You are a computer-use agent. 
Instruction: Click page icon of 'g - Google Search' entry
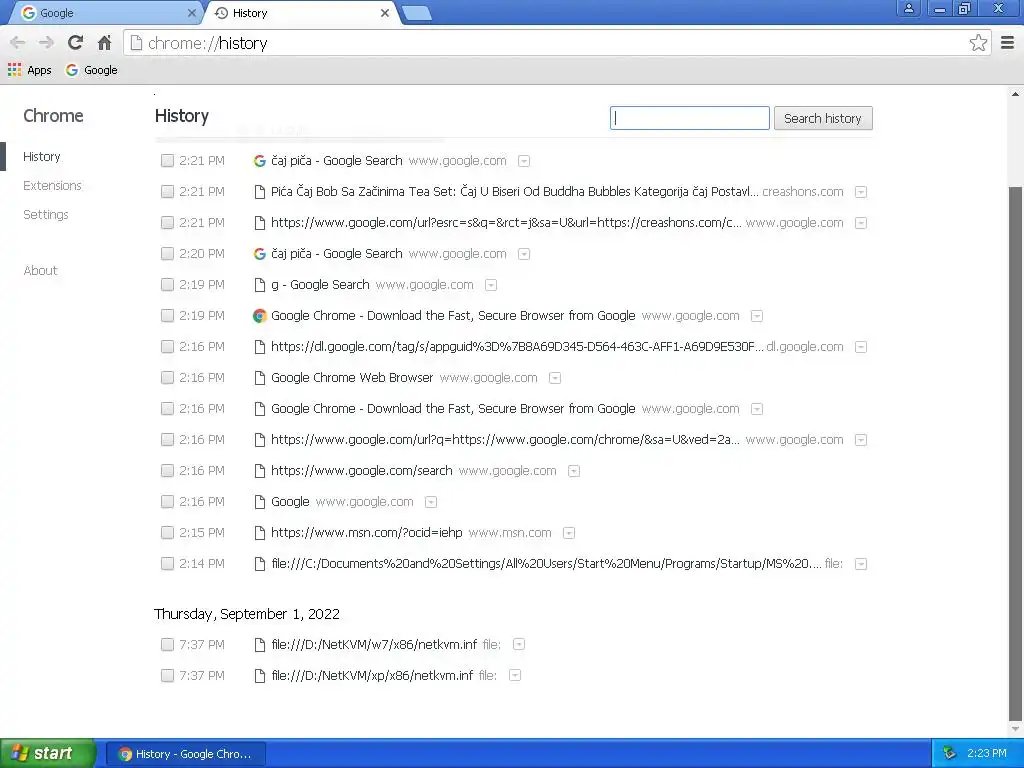(259, 285)
